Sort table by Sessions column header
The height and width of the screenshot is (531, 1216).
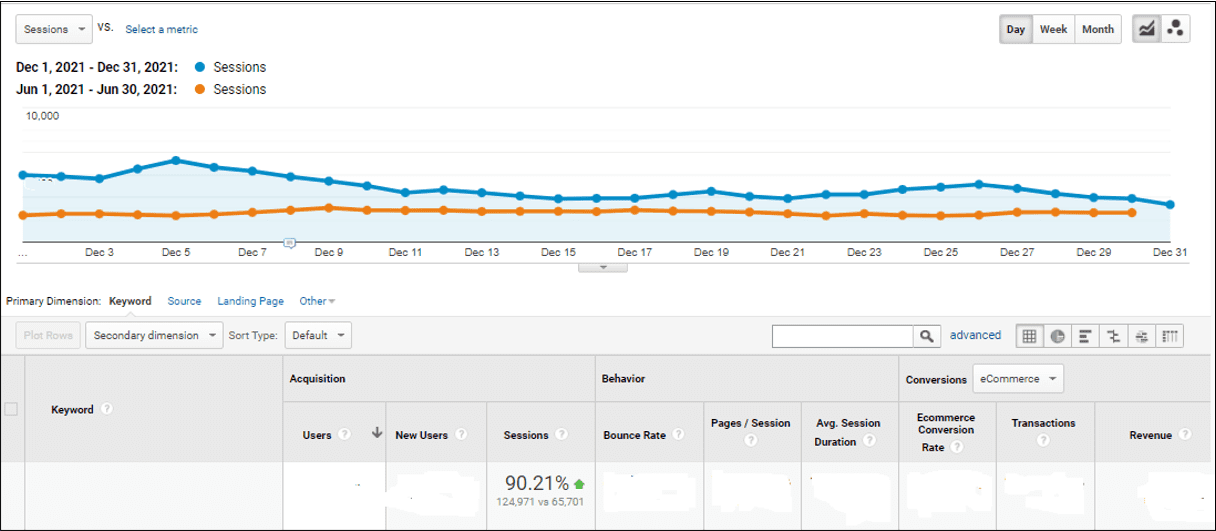click(526, 435)
